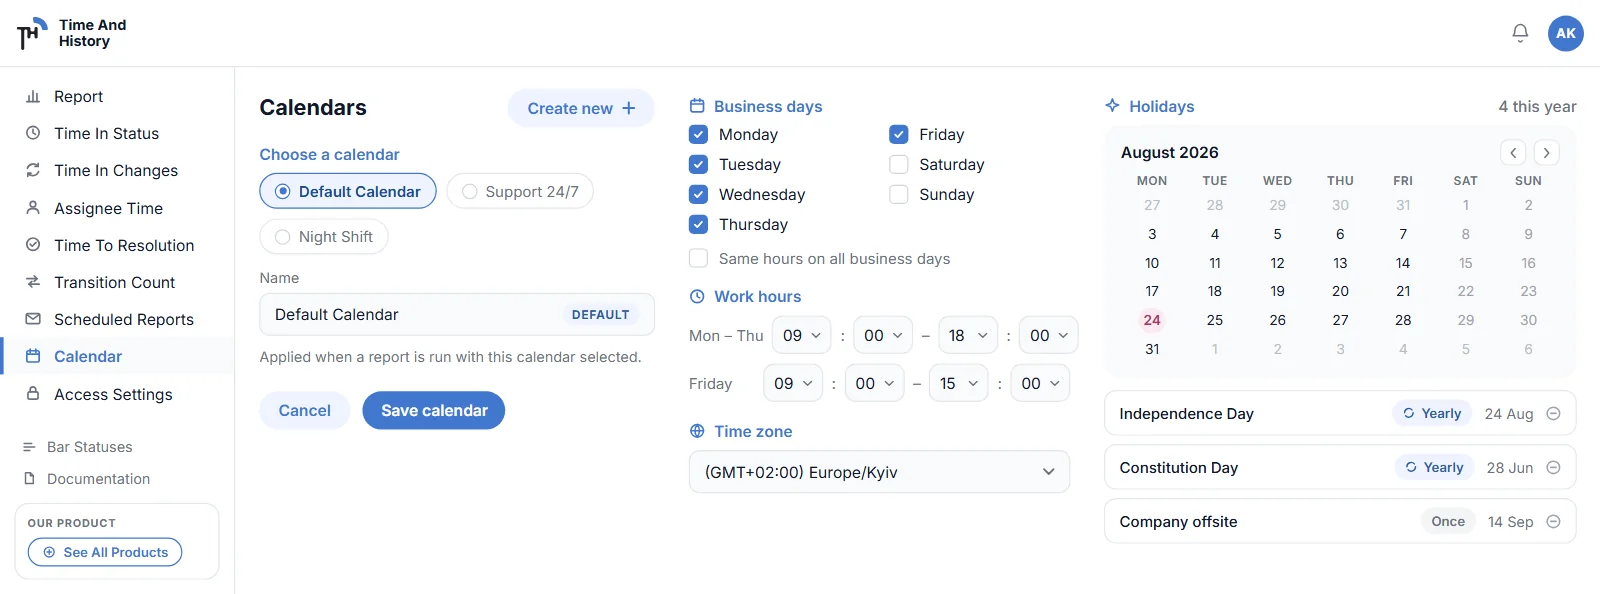Open Report in the sidebar
Image resolution: width=1600 pixels, height=594 pixels.
[x=117, y=96]
